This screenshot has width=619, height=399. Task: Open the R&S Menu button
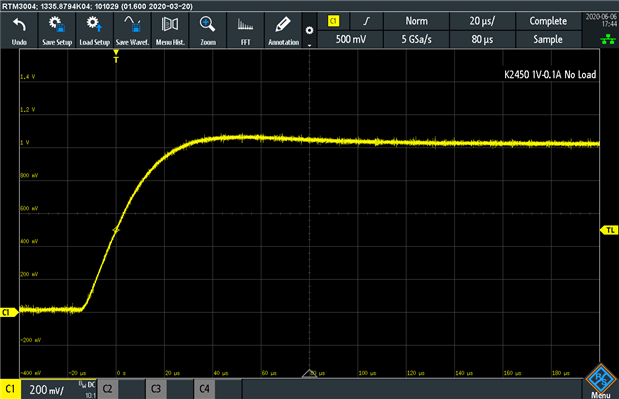pos(601,381)
